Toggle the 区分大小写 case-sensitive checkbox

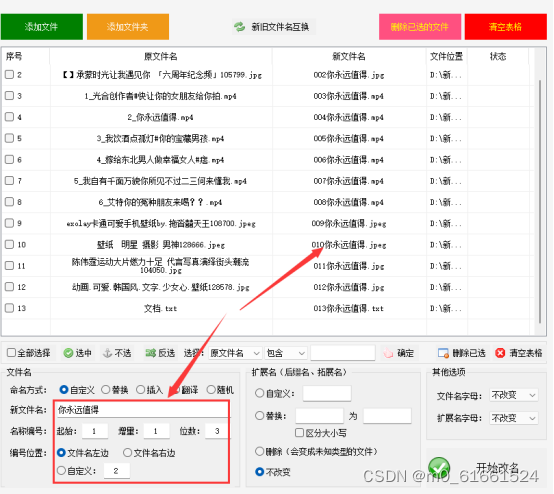tap(299, 433)
